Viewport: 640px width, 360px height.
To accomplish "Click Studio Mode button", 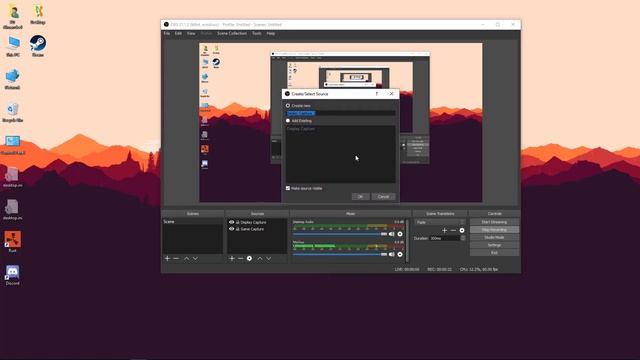I will pyautogui.click(x=494, y=238).
